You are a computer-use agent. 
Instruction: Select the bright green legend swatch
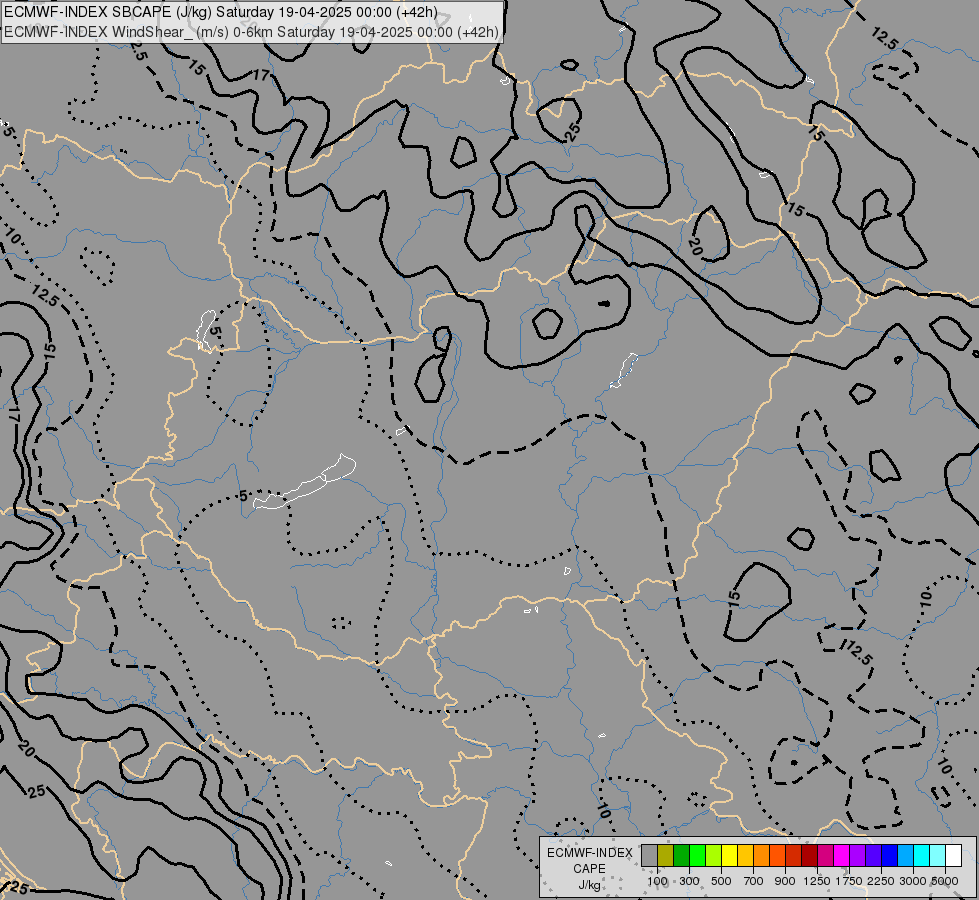click(x=697, y=855)
